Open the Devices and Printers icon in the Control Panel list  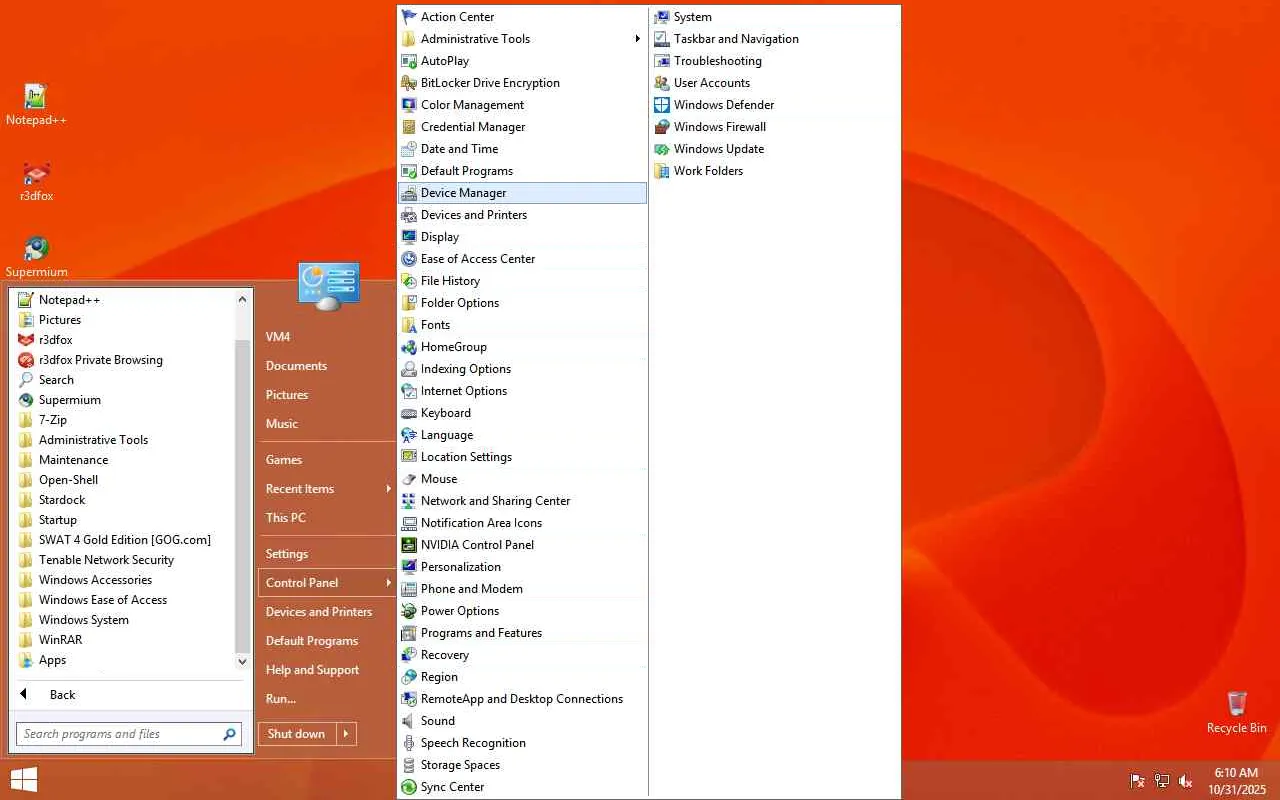point(409,215)
